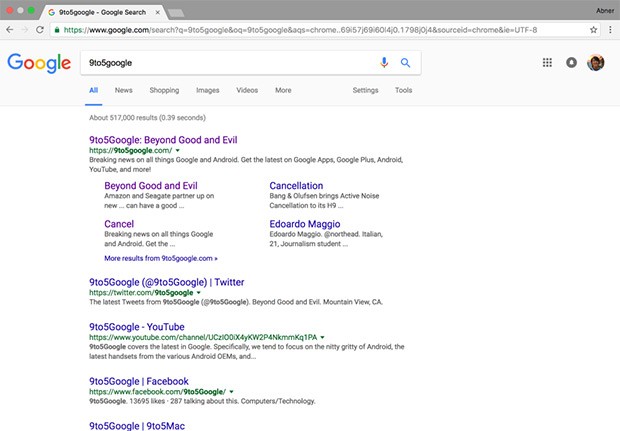
Task: Switch to the Videos tab
Action: (x=247, y=90)
